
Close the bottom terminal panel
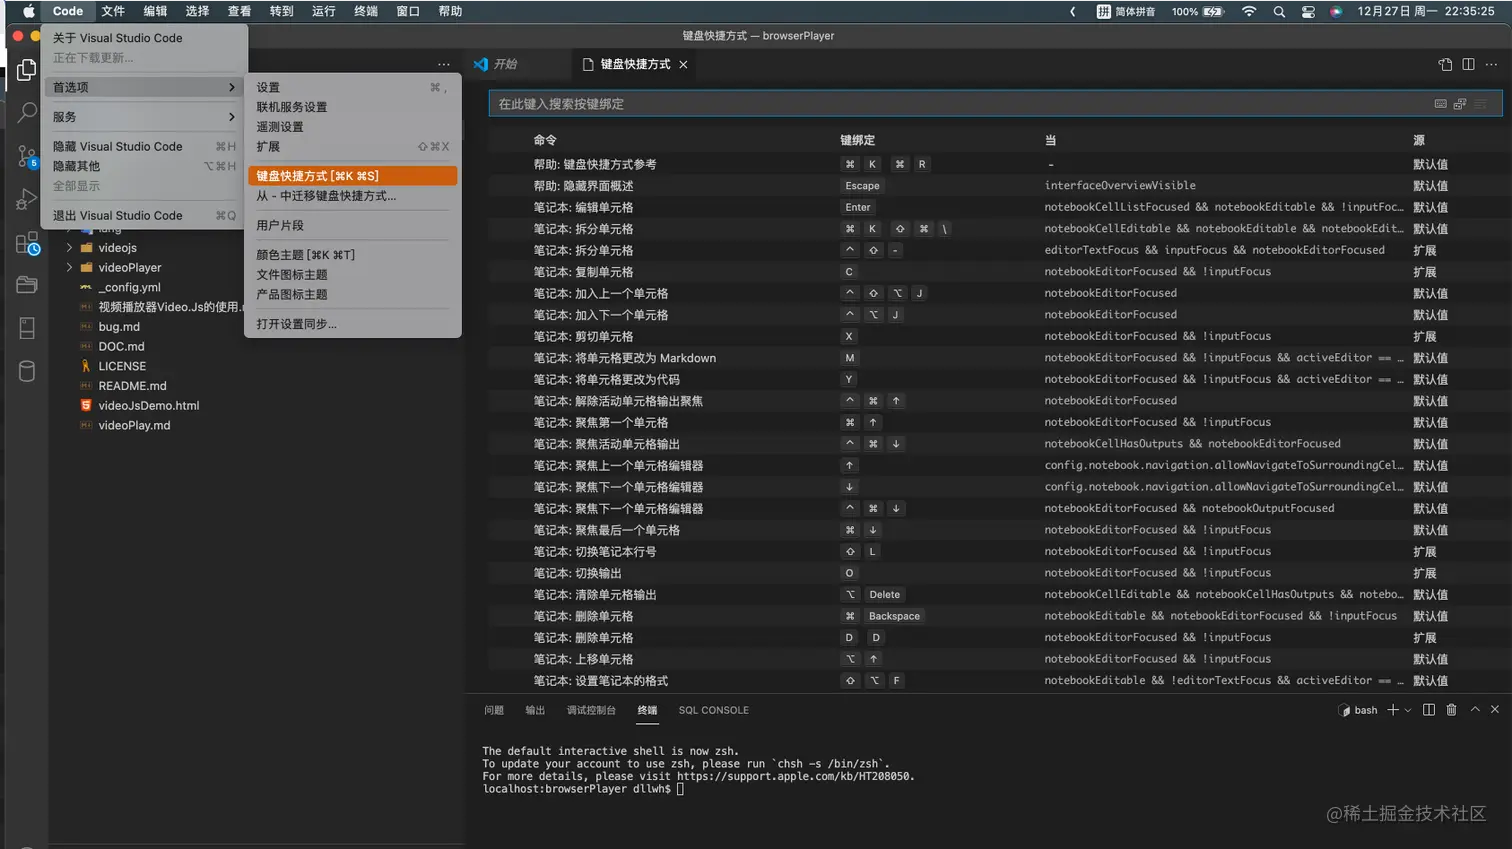(1495, 710)
